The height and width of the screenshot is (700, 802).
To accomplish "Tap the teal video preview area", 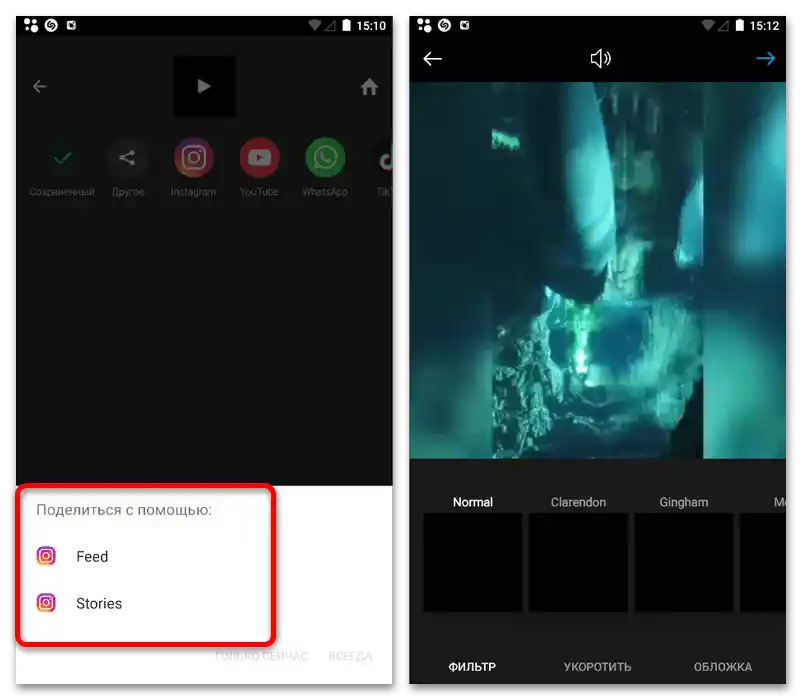I will point(597,270).
